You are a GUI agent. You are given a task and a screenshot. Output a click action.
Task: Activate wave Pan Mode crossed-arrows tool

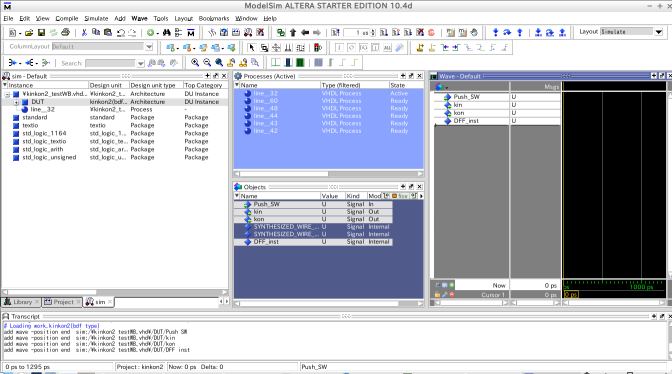(276, 48)
